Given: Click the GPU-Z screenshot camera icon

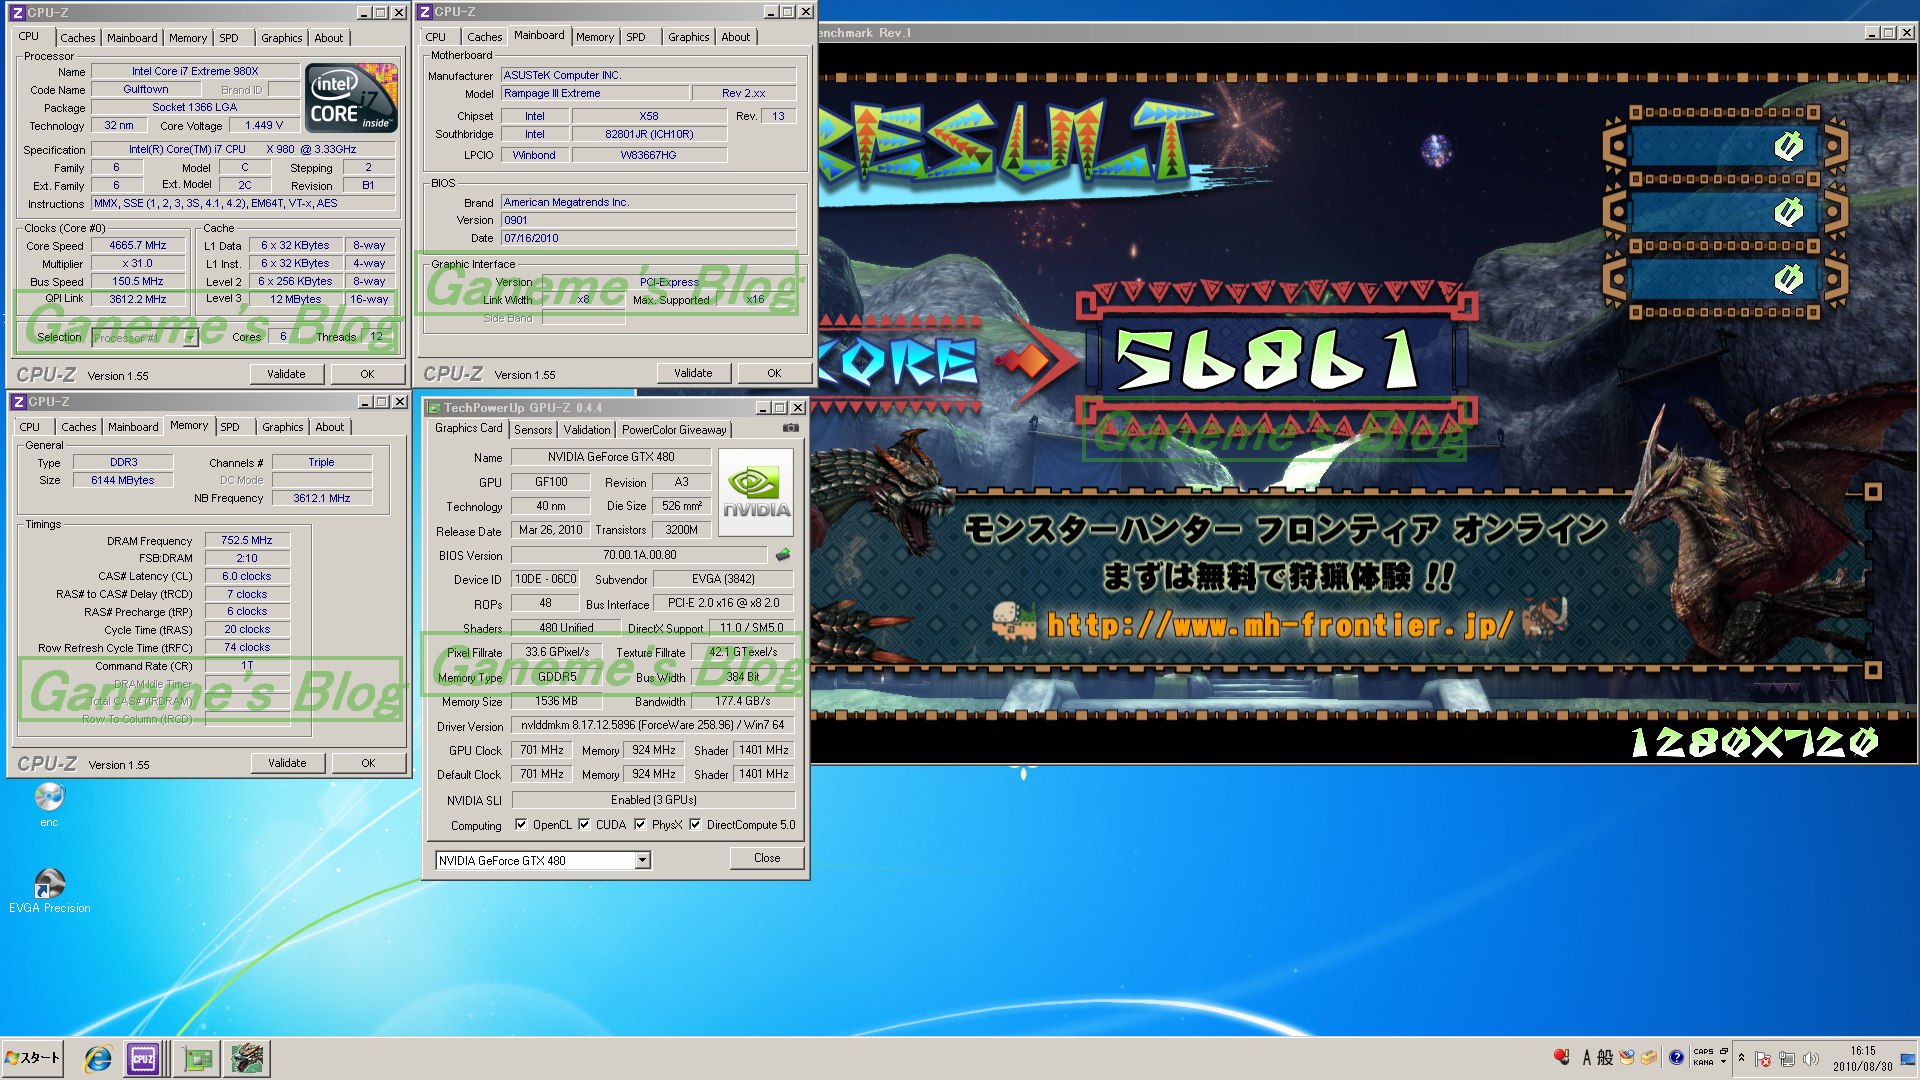Looking at the screenshot, I should 790,428.
